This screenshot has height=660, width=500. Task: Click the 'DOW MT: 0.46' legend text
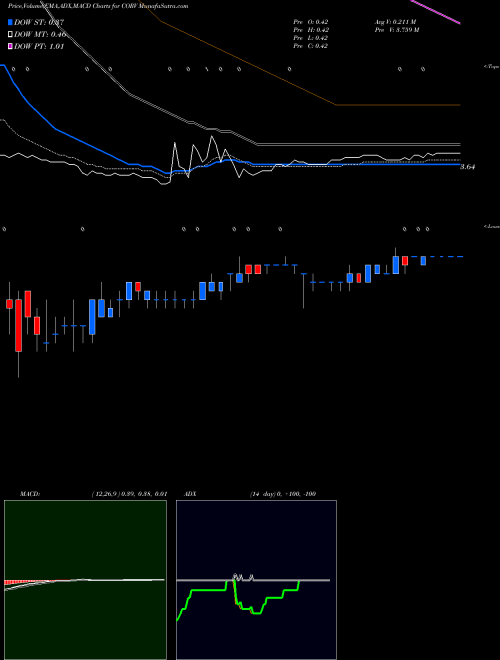(40, 35)
